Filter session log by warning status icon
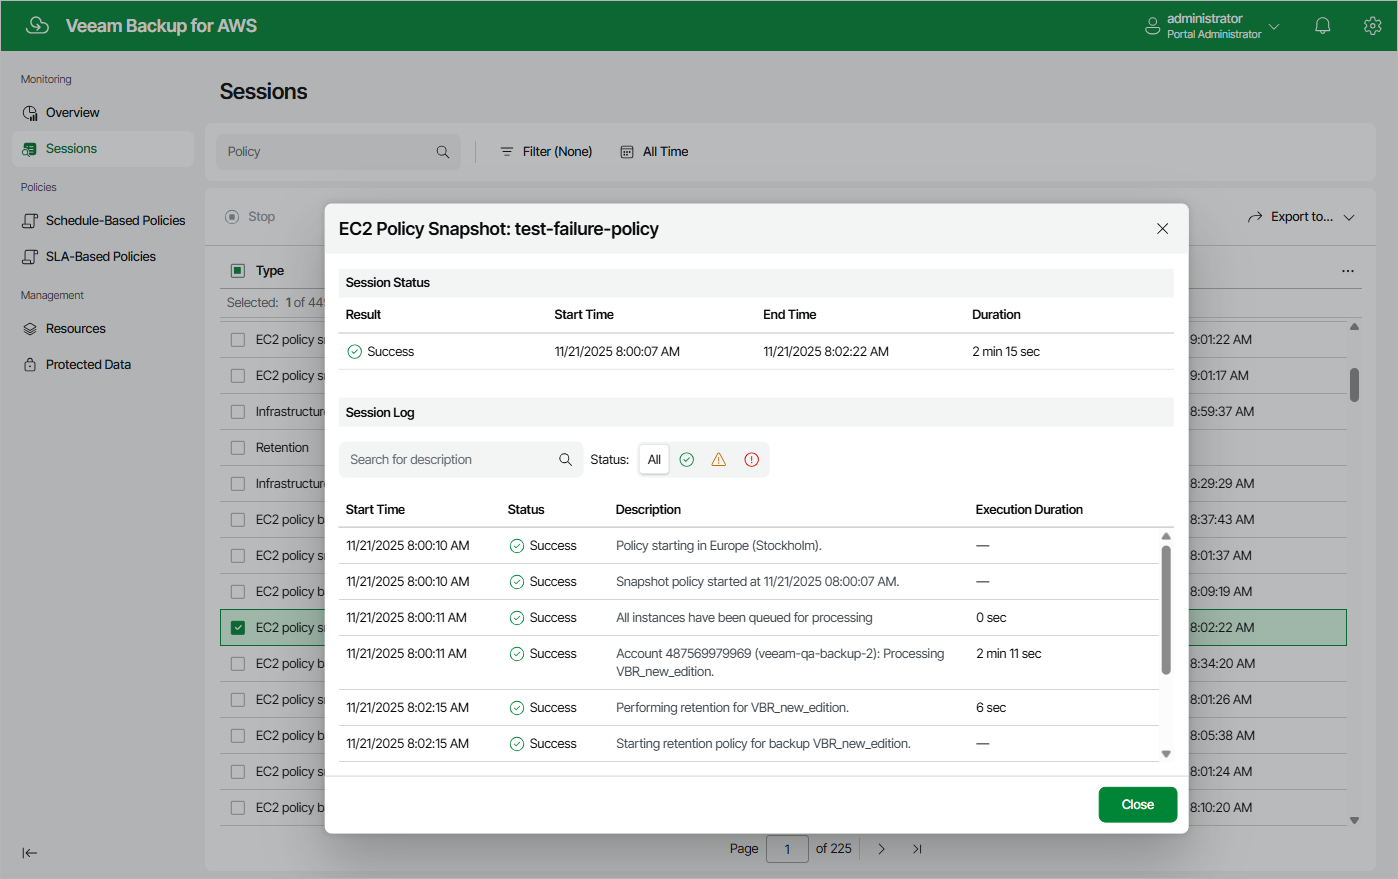The width and height of the screenshot is (1398, 879). [x=719, y=460]
